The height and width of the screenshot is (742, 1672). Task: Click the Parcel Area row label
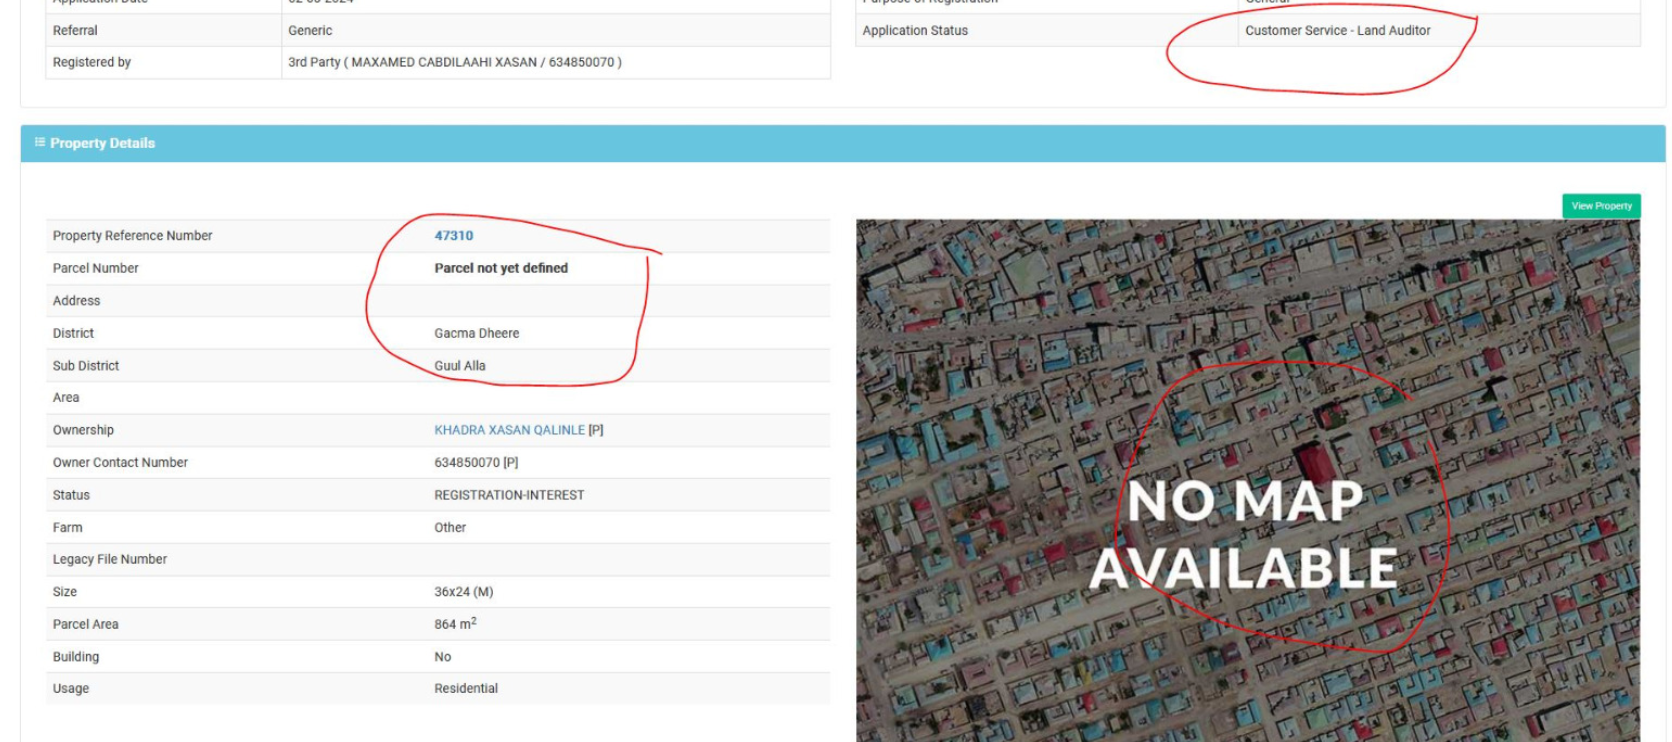click(x=86, y=625)
